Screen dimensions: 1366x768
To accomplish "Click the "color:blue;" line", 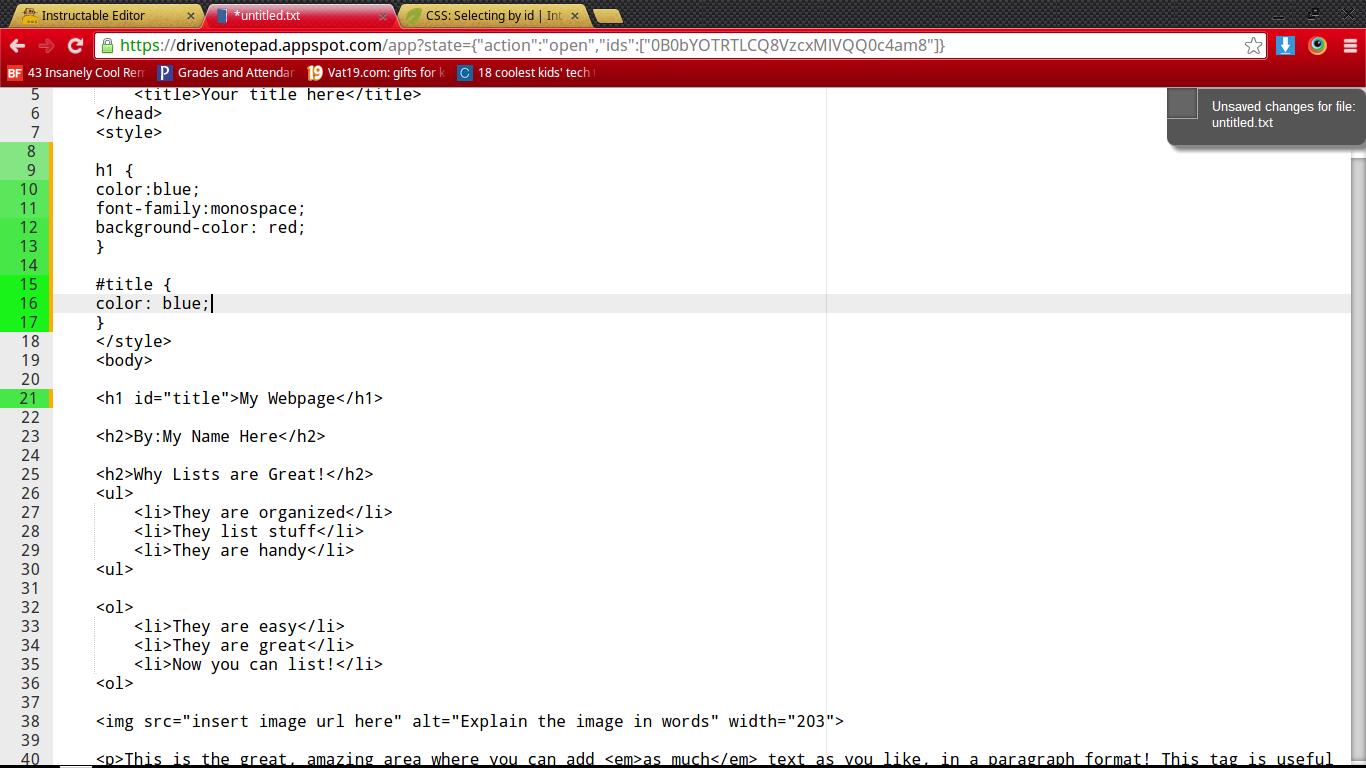I will point(148,190).
